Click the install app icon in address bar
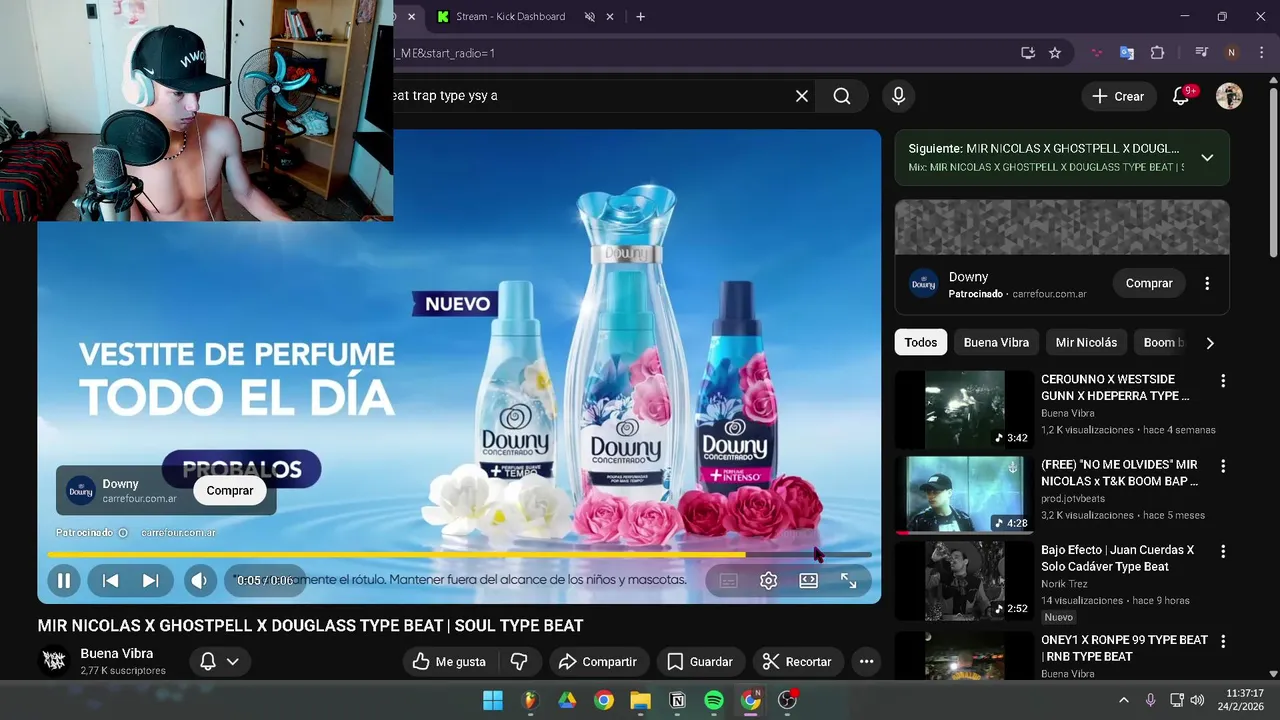Image resolution: width=1280 pixels, height=720 pixels. tap(1028, 53)
